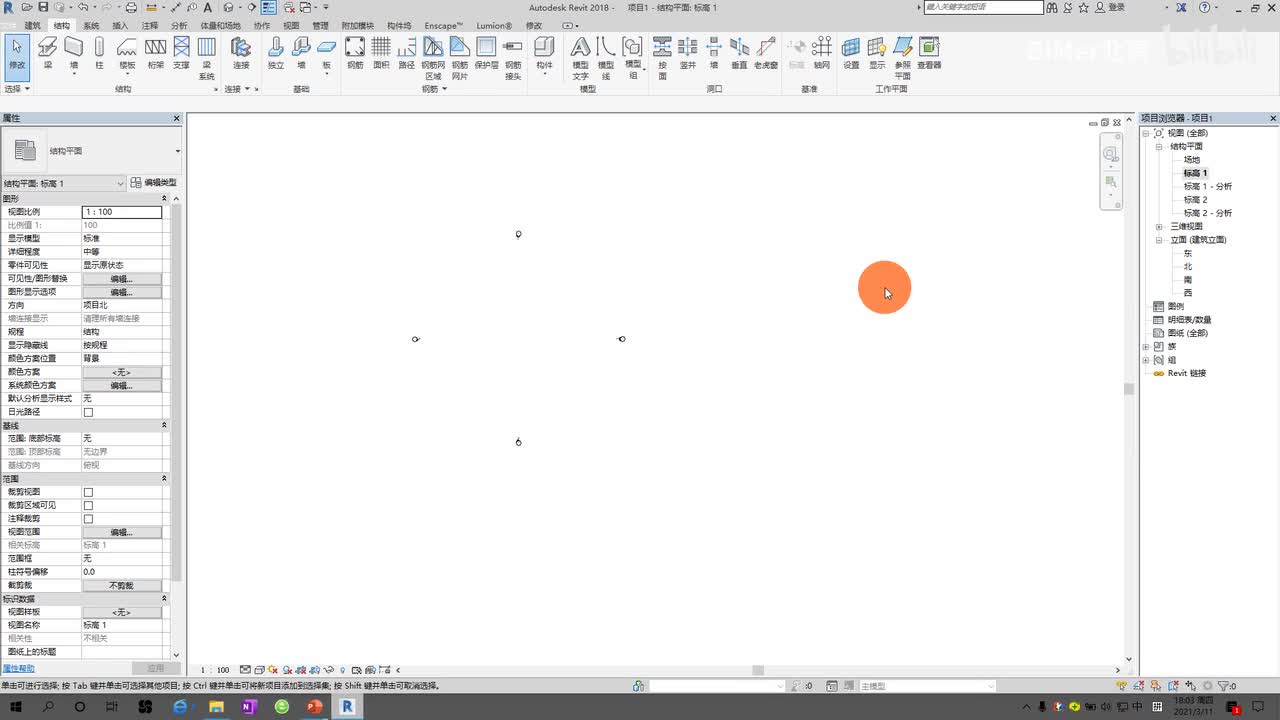Select the 路径 (Path reinforcement) tool
Screen dimensions: 1280x720
click(406, 53)
